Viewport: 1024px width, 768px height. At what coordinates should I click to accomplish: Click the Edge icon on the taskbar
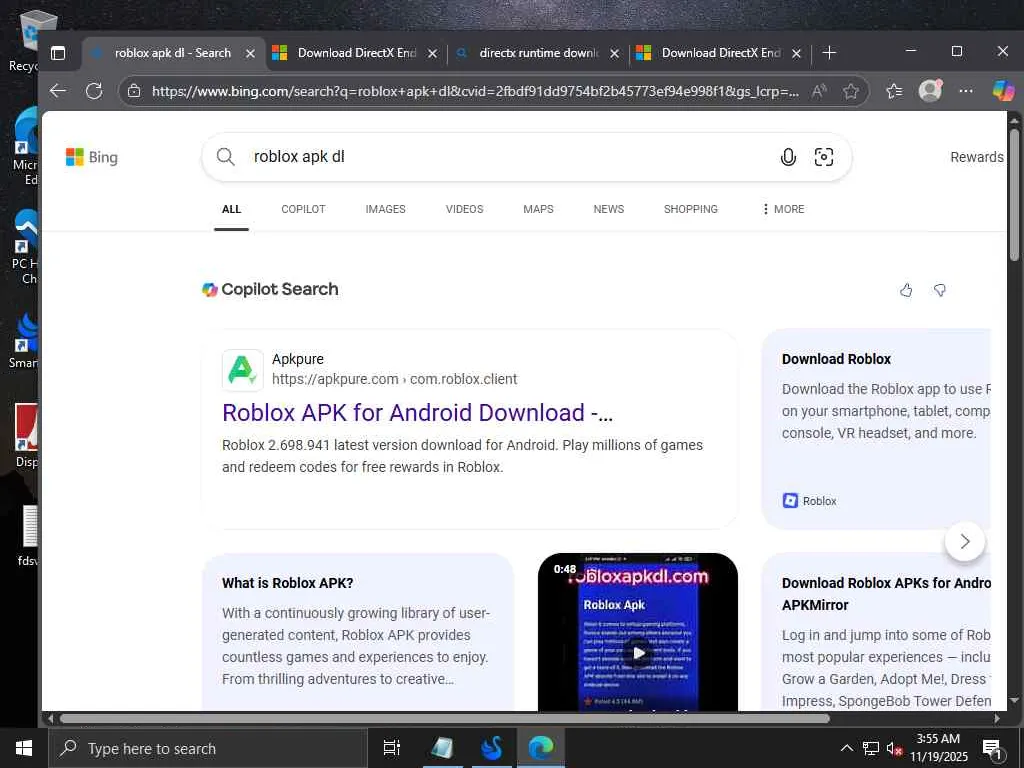pos(541,748)
